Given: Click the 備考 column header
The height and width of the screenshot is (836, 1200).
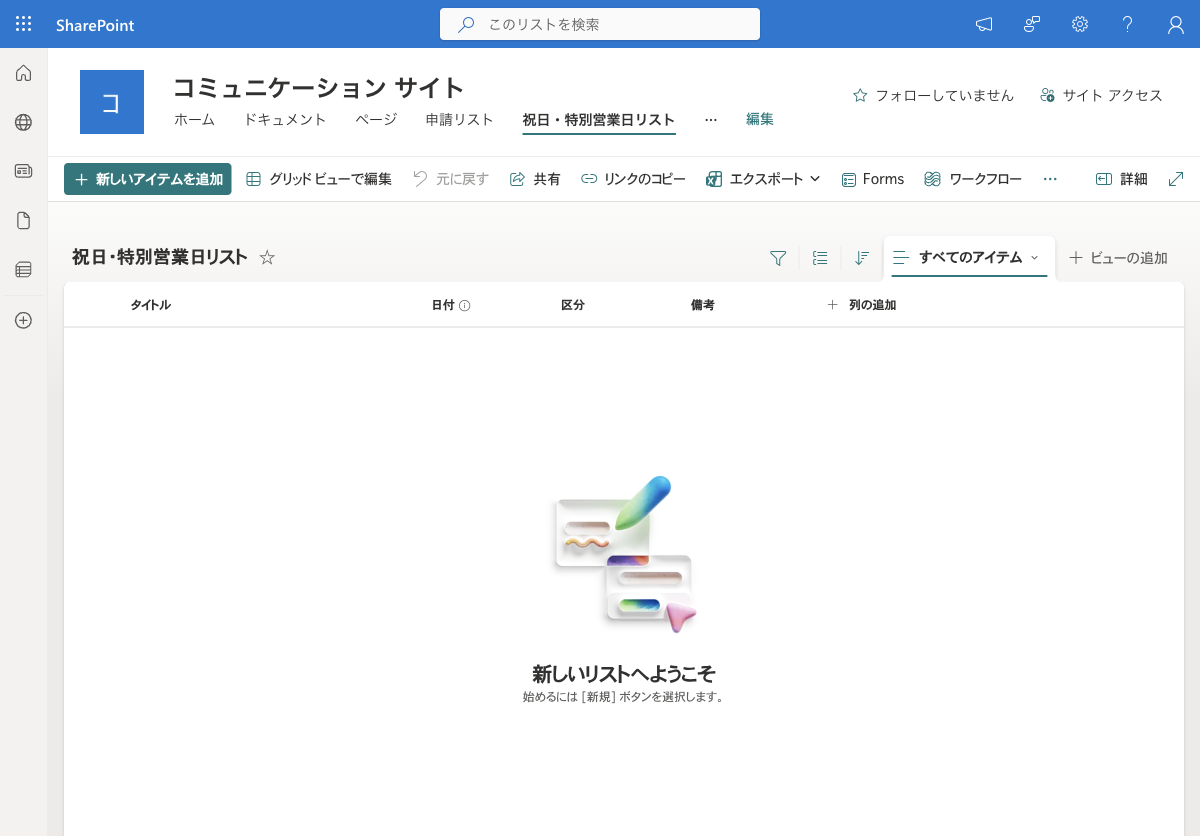Looking at the screenshot, I should [x=703, y=305].
